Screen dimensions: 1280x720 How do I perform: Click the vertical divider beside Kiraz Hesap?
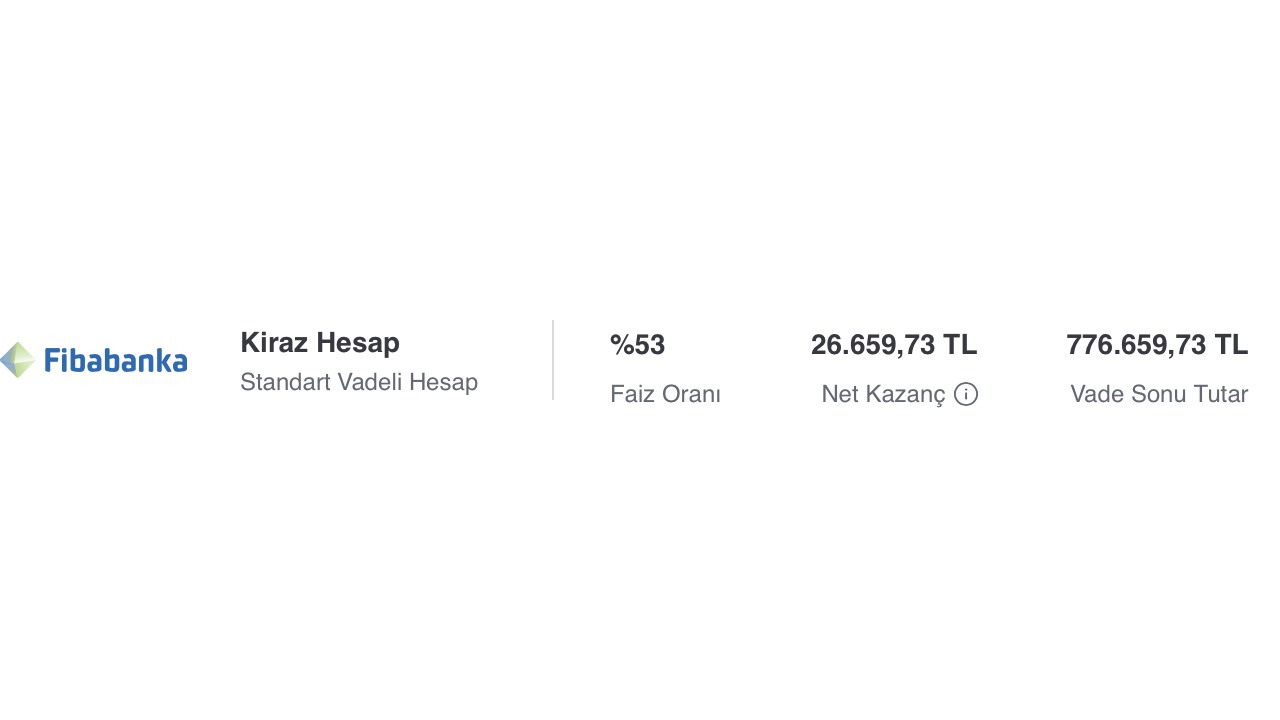[x=553, y=360]
